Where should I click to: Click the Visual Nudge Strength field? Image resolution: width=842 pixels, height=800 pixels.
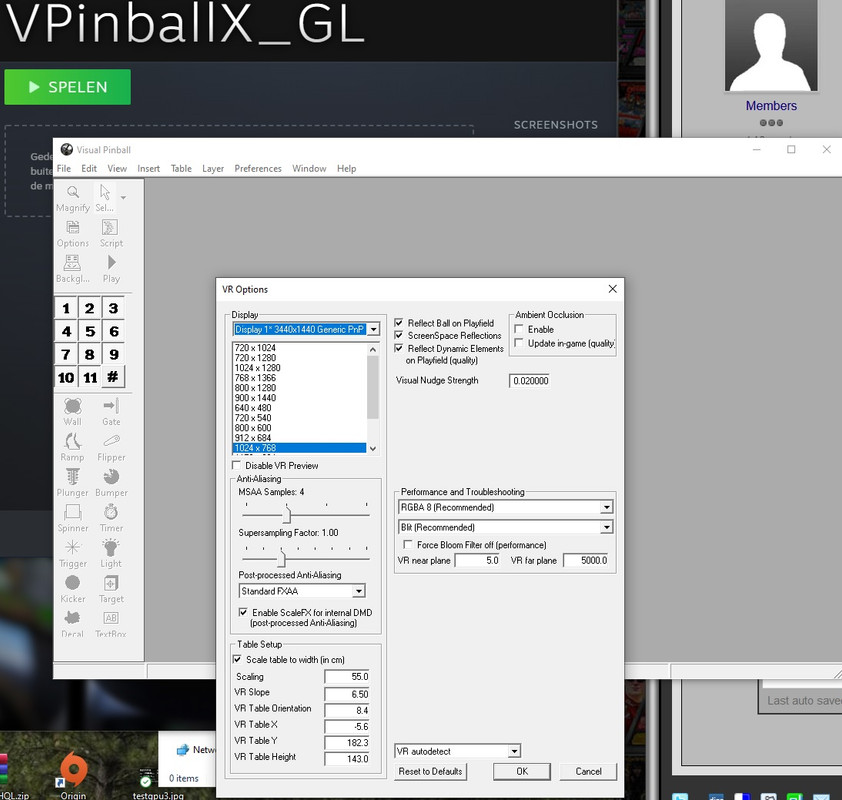[x=529, y=381]
